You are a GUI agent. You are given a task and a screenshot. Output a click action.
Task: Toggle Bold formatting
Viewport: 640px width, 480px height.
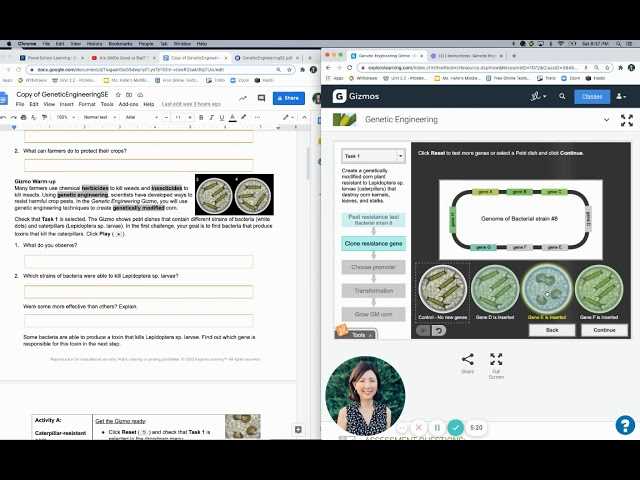[201, 117]
